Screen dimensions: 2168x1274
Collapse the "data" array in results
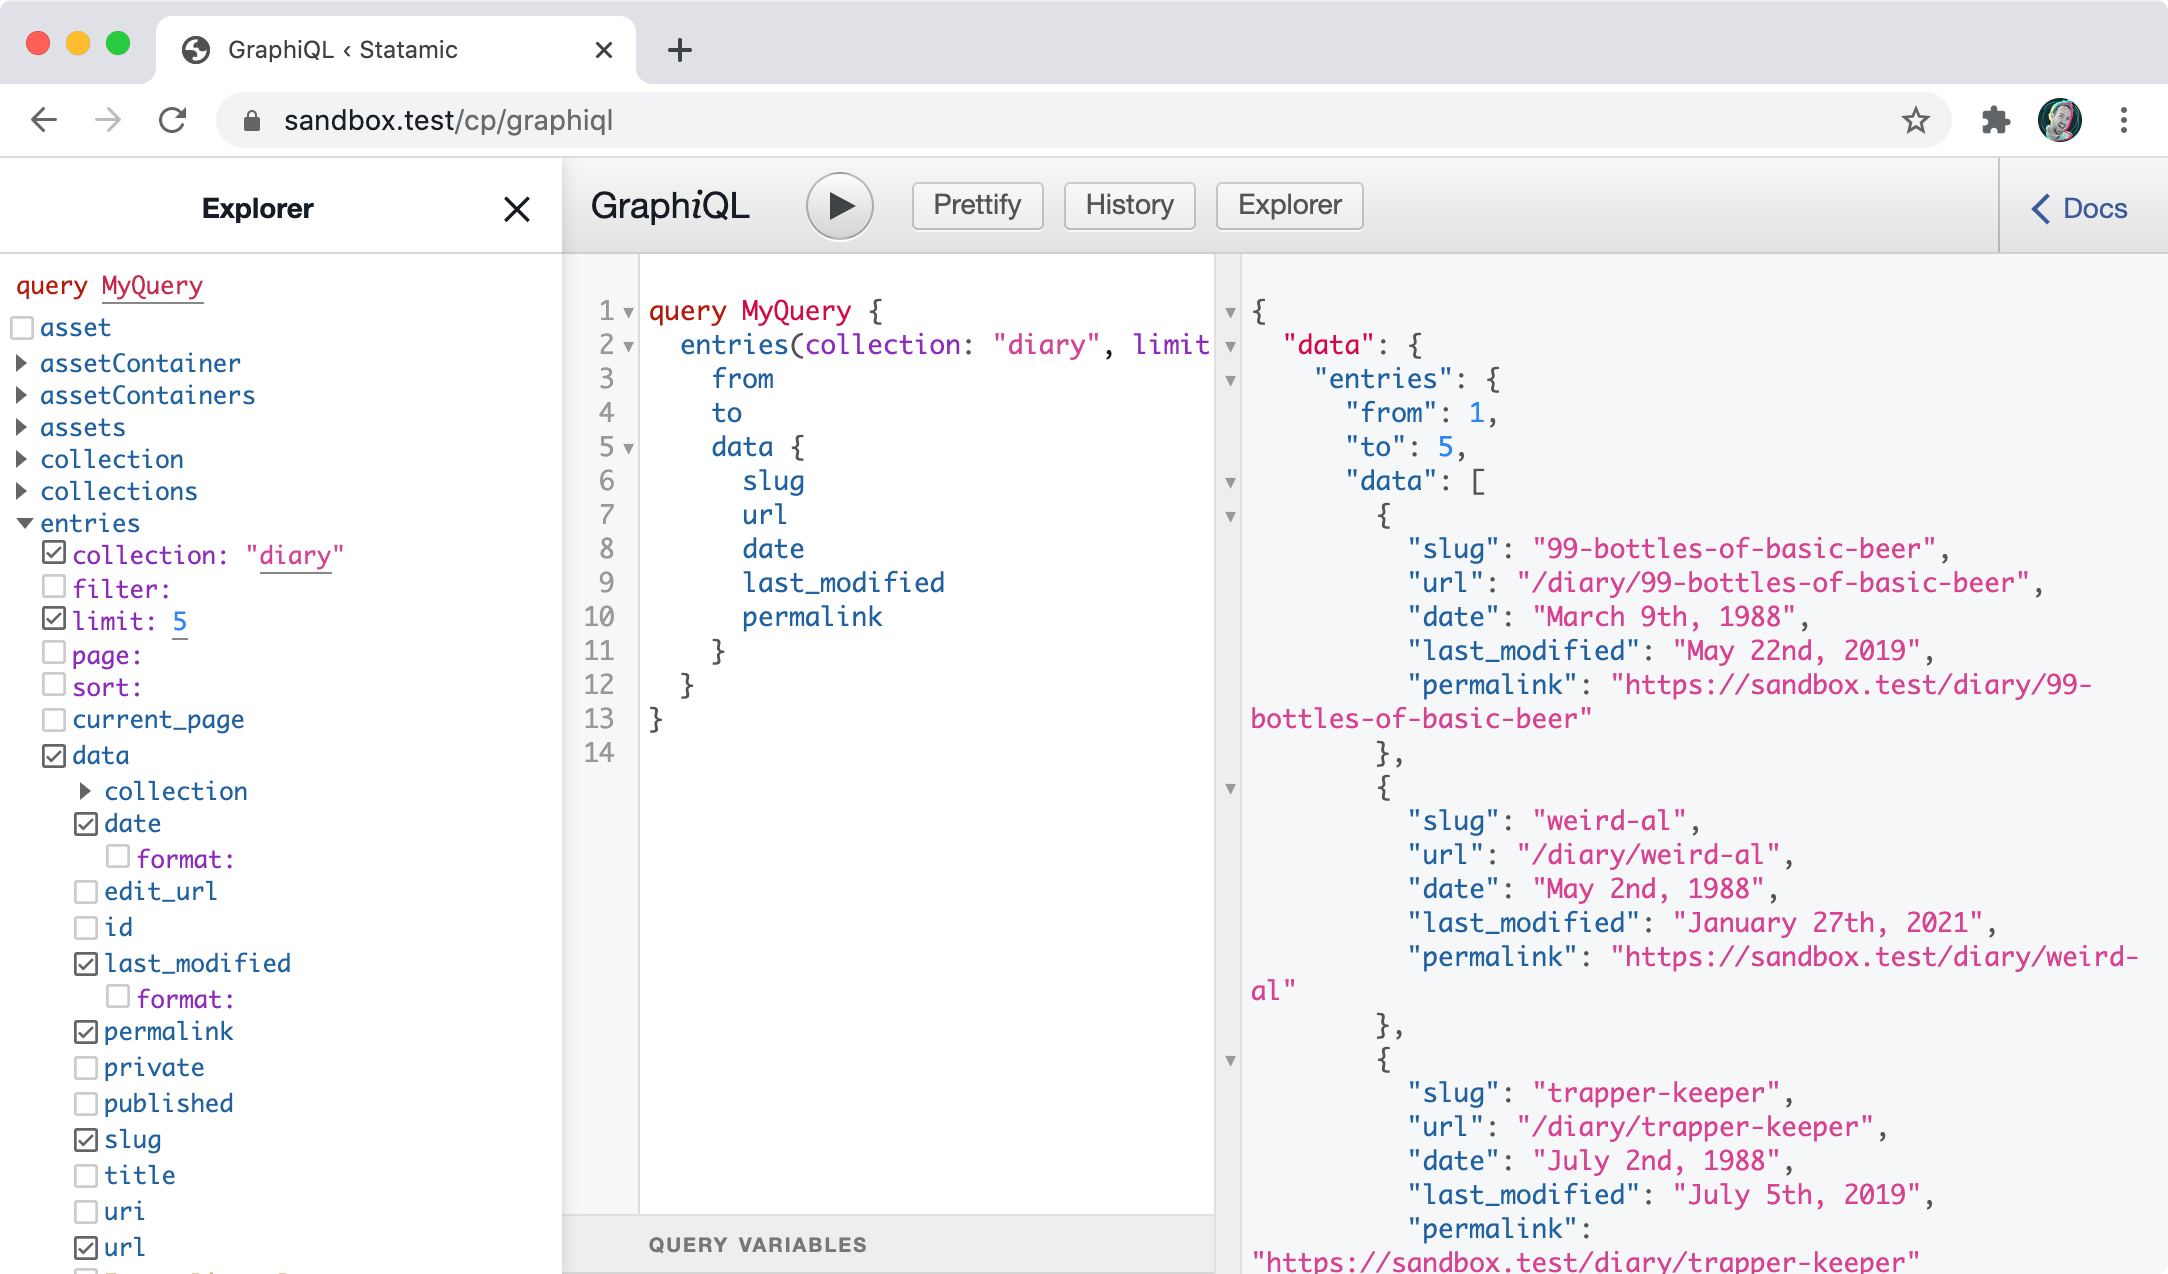click(1231, 483)
